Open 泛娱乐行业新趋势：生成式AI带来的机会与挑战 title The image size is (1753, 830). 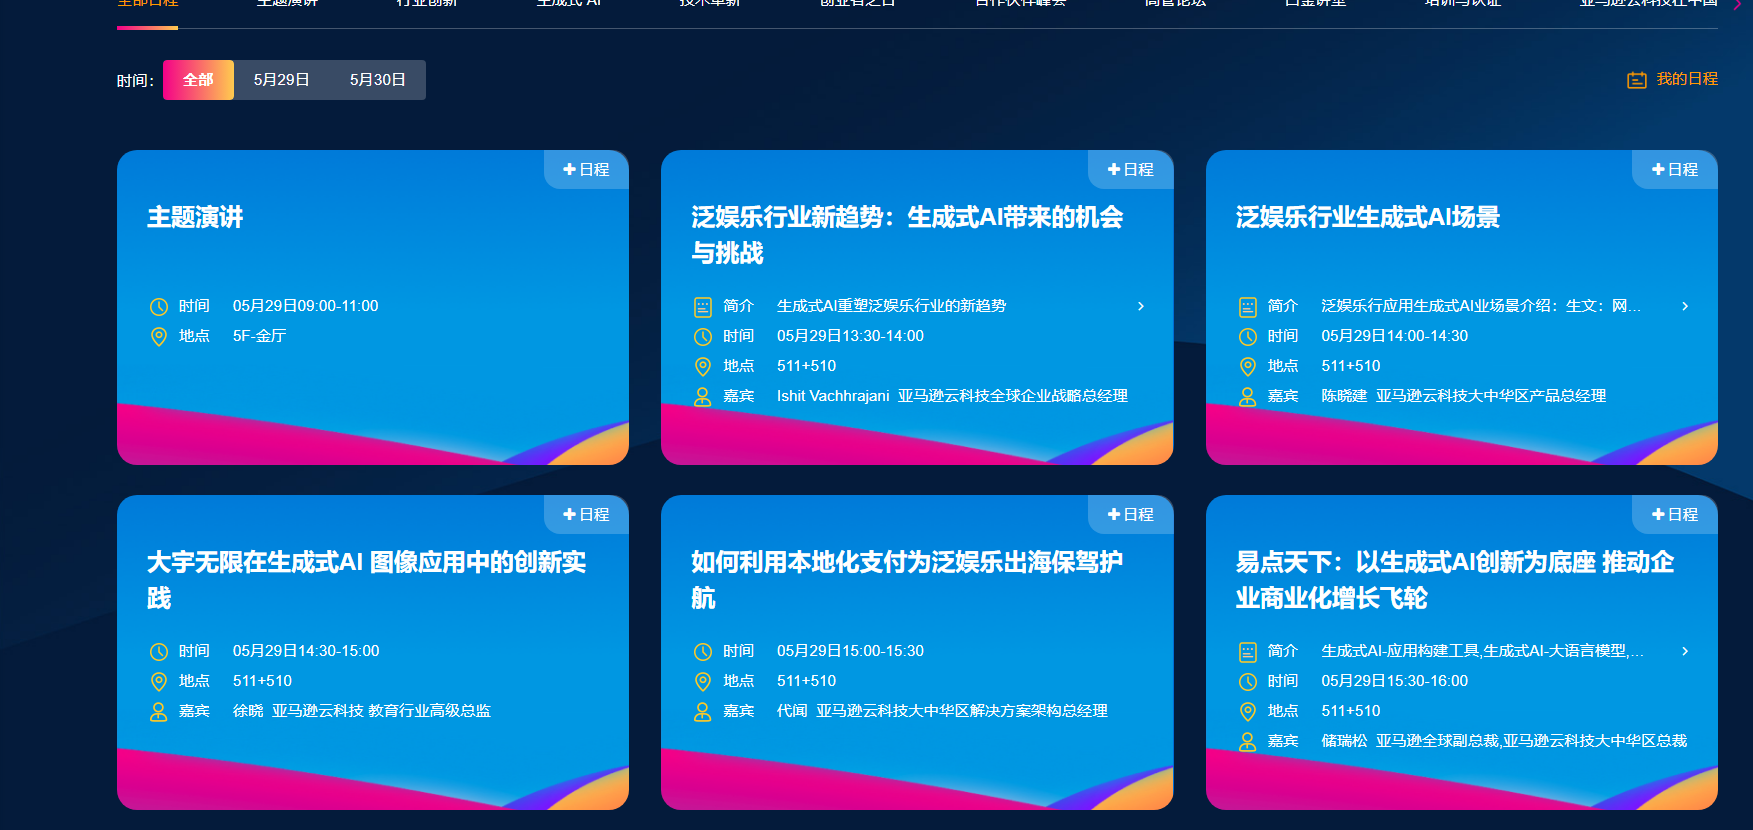907,235
